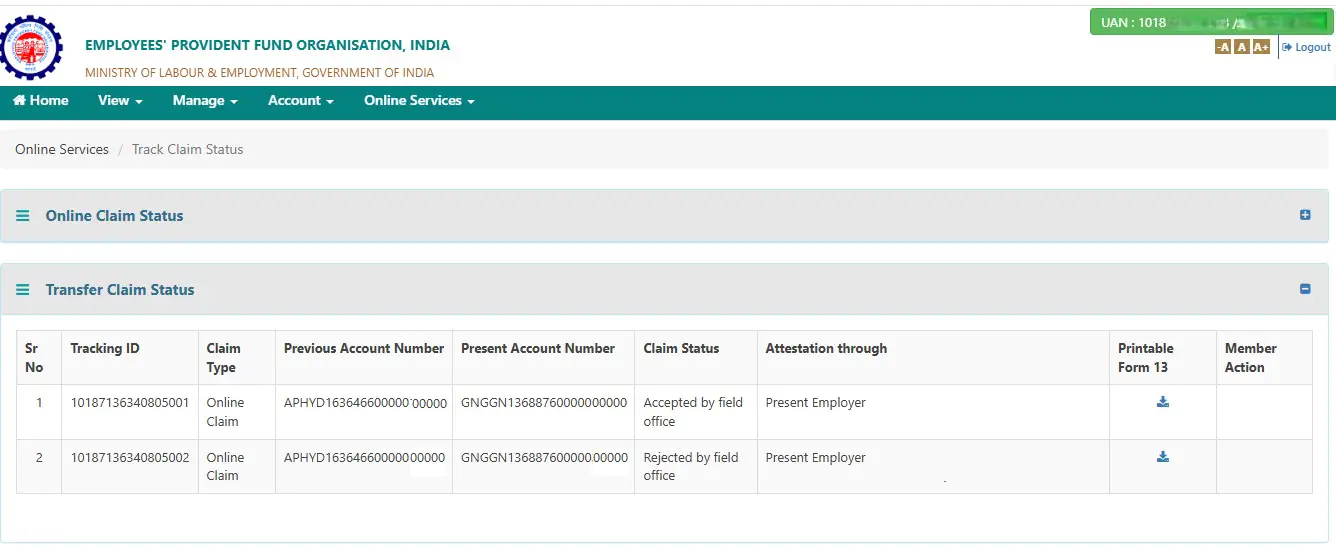Click the EPFO logo emblem
The image size is (1336, 550).
tap(31, 46)
